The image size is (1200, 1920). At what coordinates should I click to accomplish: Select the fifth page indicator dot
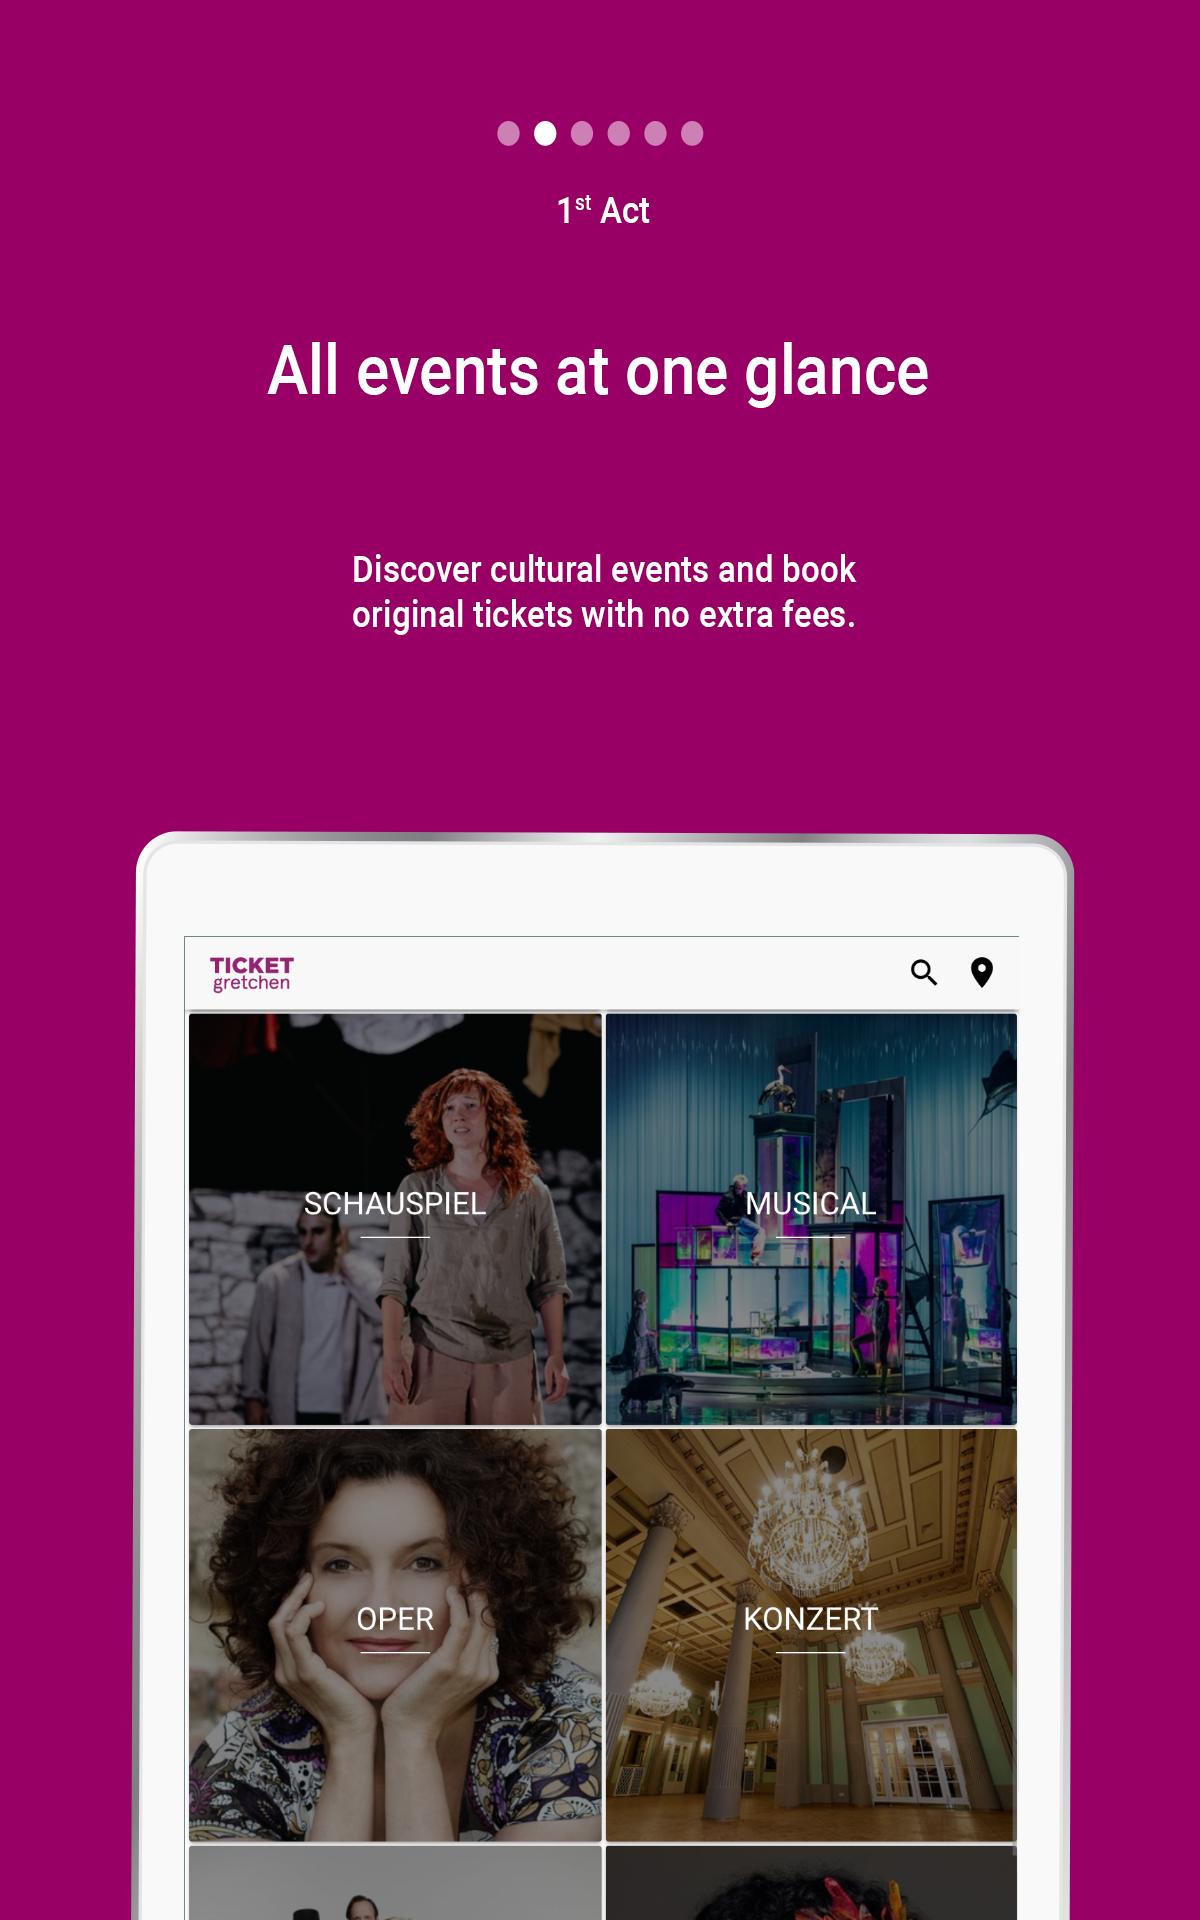(655, 134)
